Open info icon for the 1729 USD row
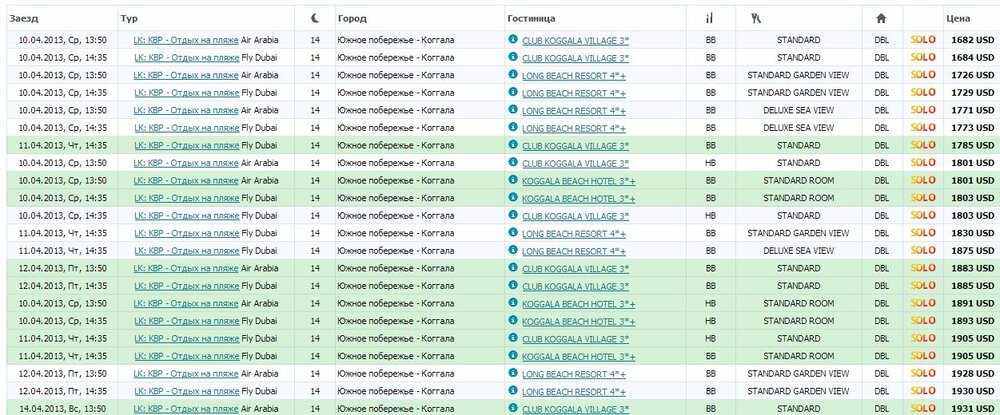This screenshot has height=415, width=1000. [x=512, y=92]
